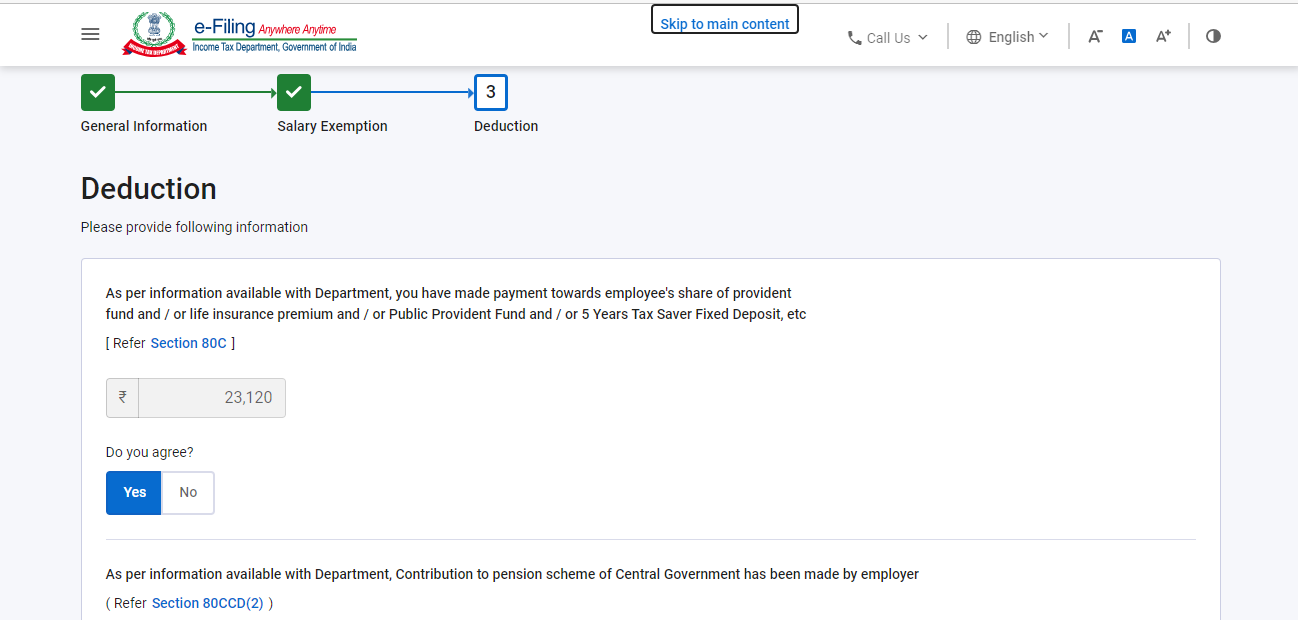The height and width of the screenshot is (620, 1298).
Task: Decrease font size with A- icon
Action: click(1095, 36)
